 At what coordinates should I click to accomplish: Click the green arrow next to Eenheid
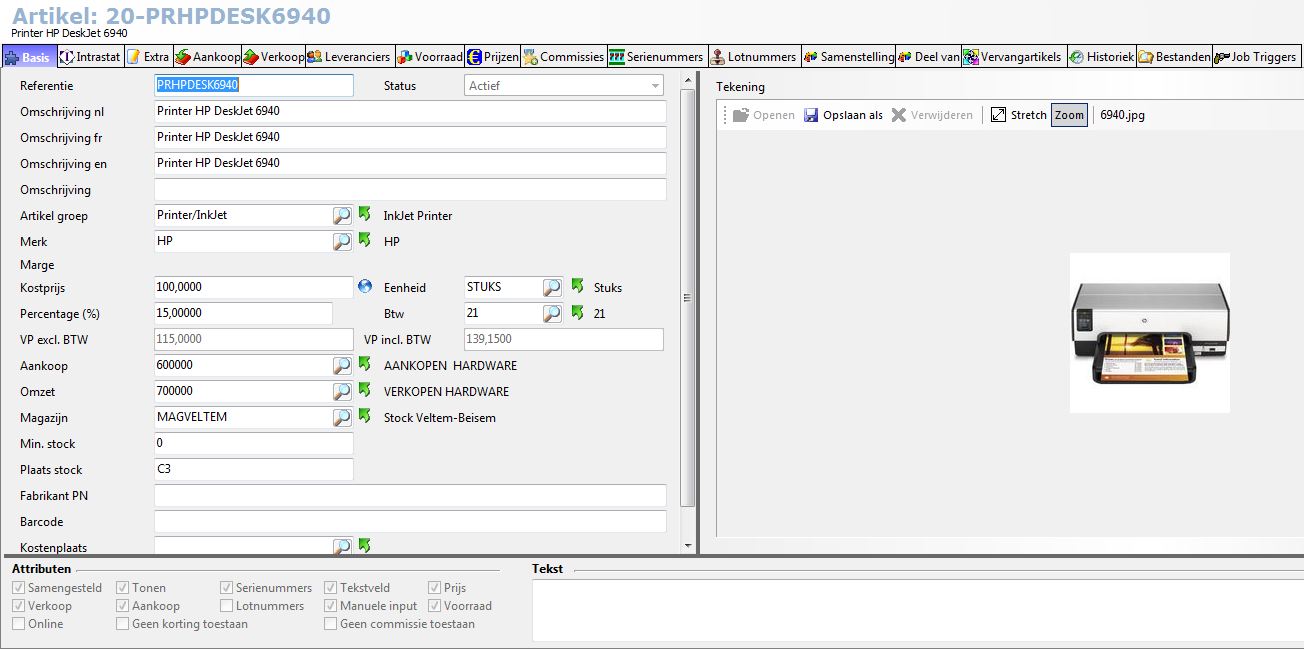578,286
